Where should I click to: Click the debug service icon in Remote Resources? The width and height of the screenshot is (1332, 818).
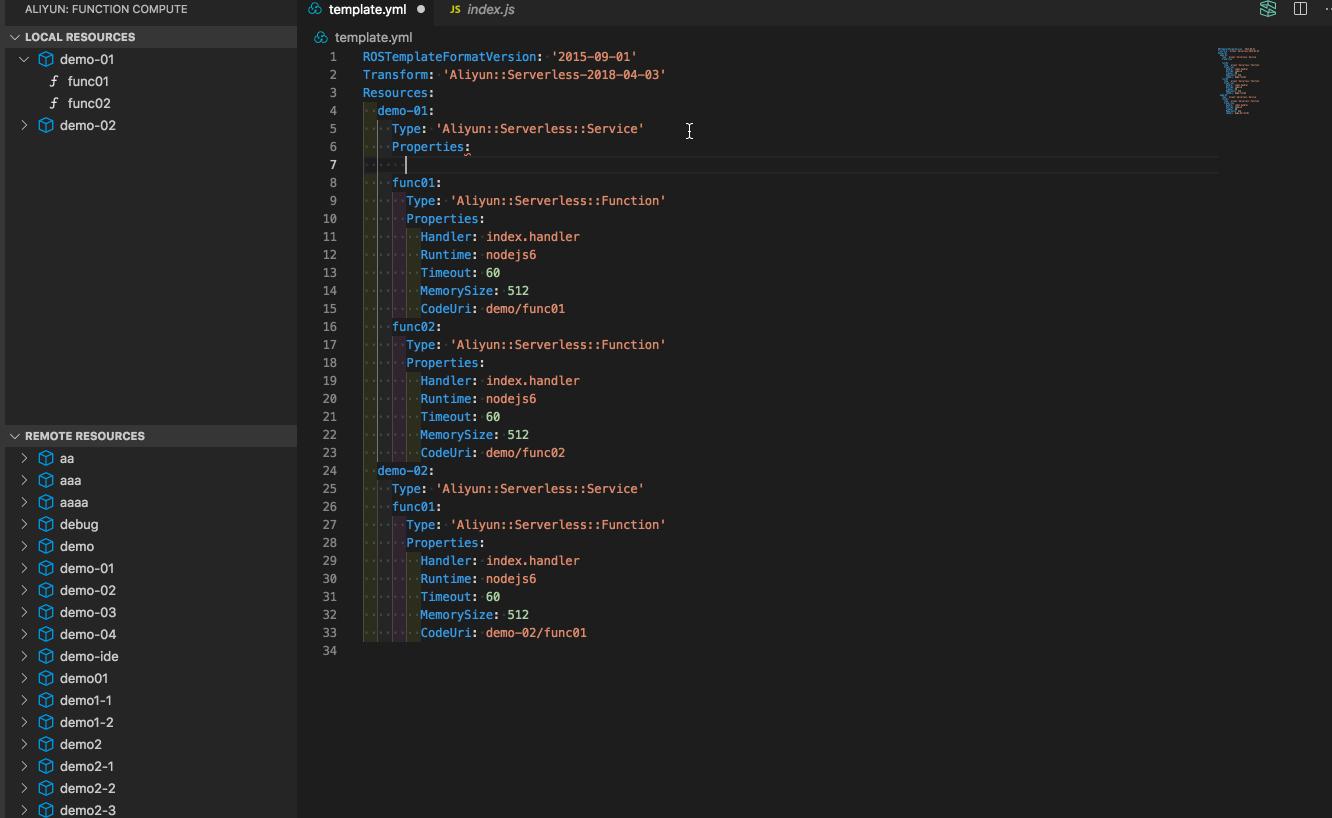tap(46, 524)
